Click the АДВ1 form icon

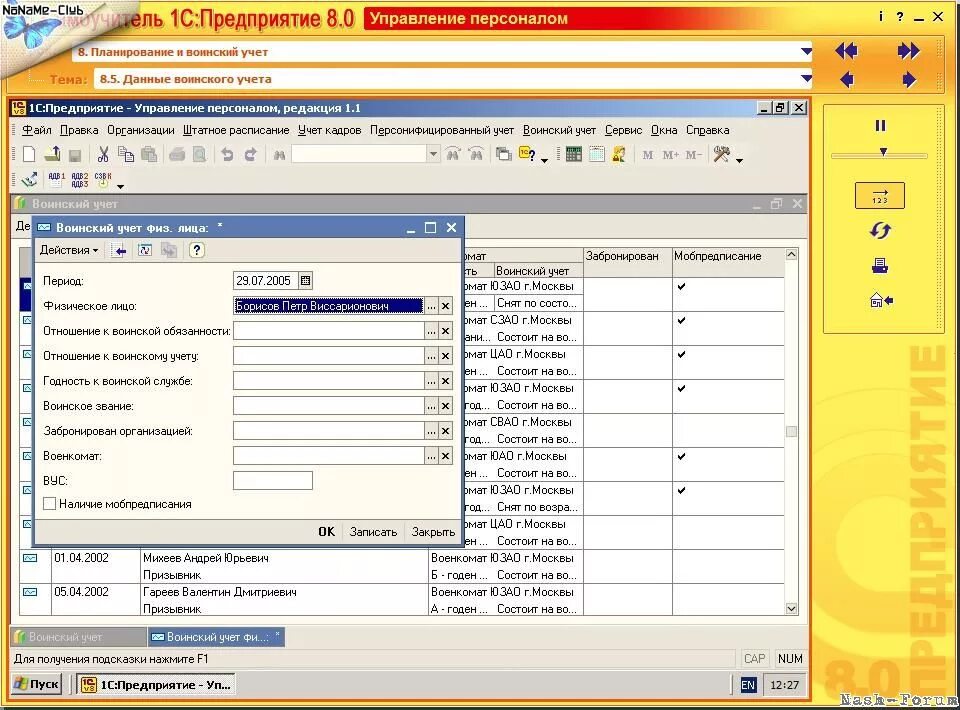pyautogui.click(x=56, y=179)
